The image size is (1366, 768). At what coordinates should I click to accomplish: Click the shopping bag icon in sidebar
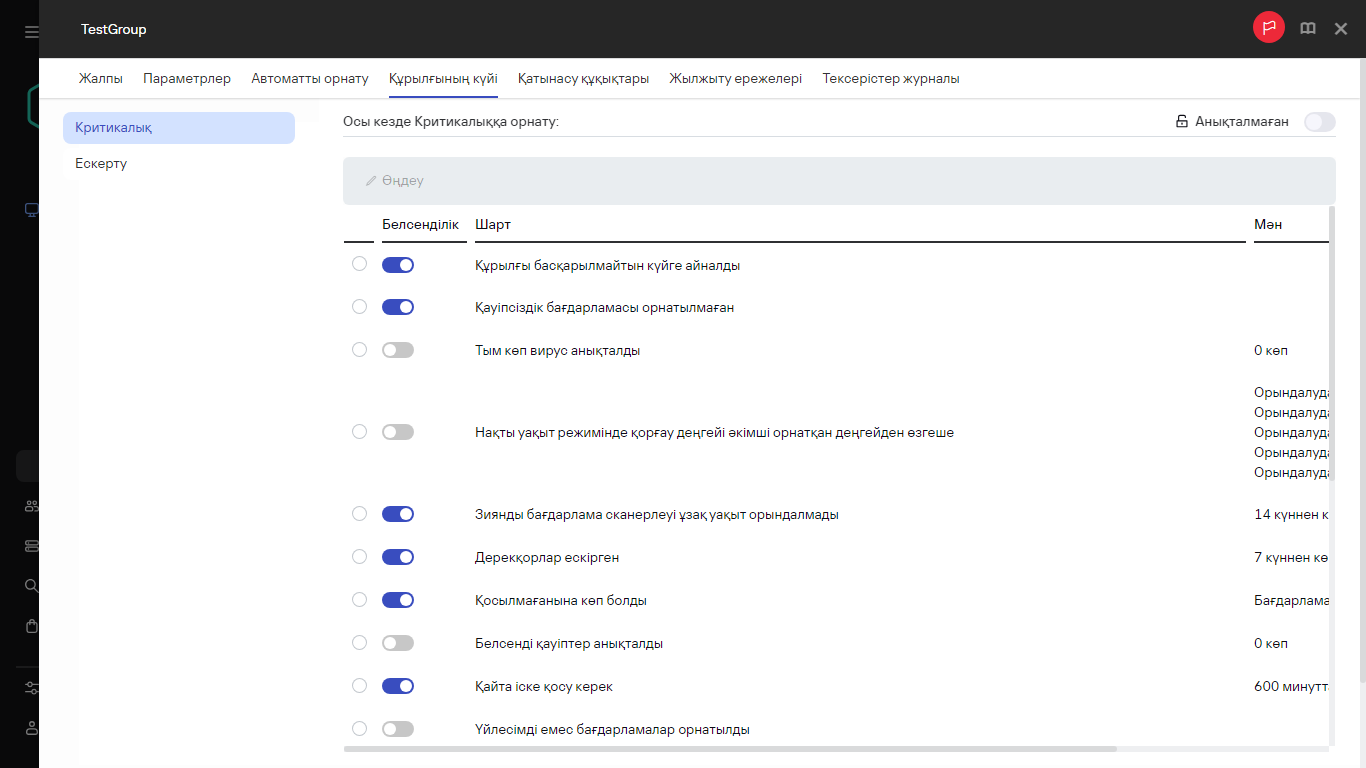pyautogui.click(x=31, y=626)
